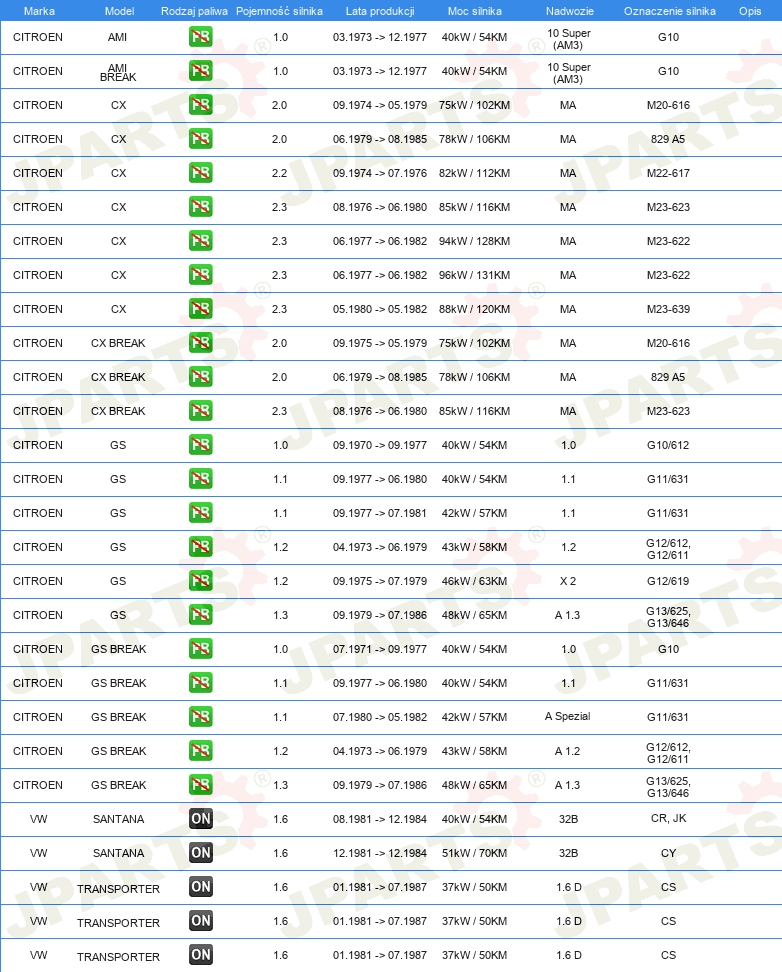Click the petrol icon in the GS 1.3 48kW row

pyautogui.click(x=200, y=615)
